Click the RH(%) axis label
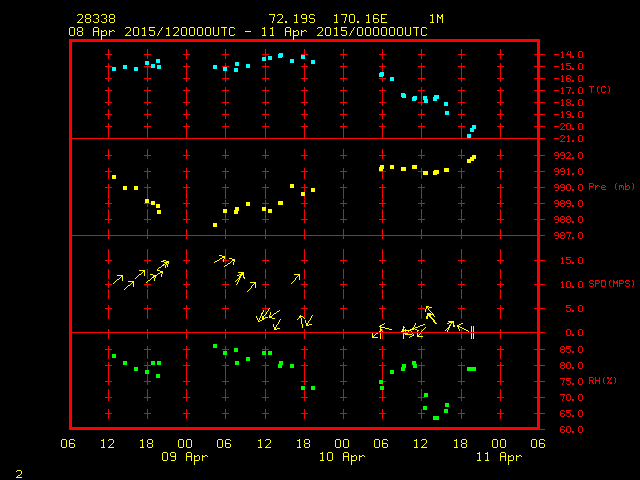This screenshot has width=640, height=480. [x=602, y=380]
